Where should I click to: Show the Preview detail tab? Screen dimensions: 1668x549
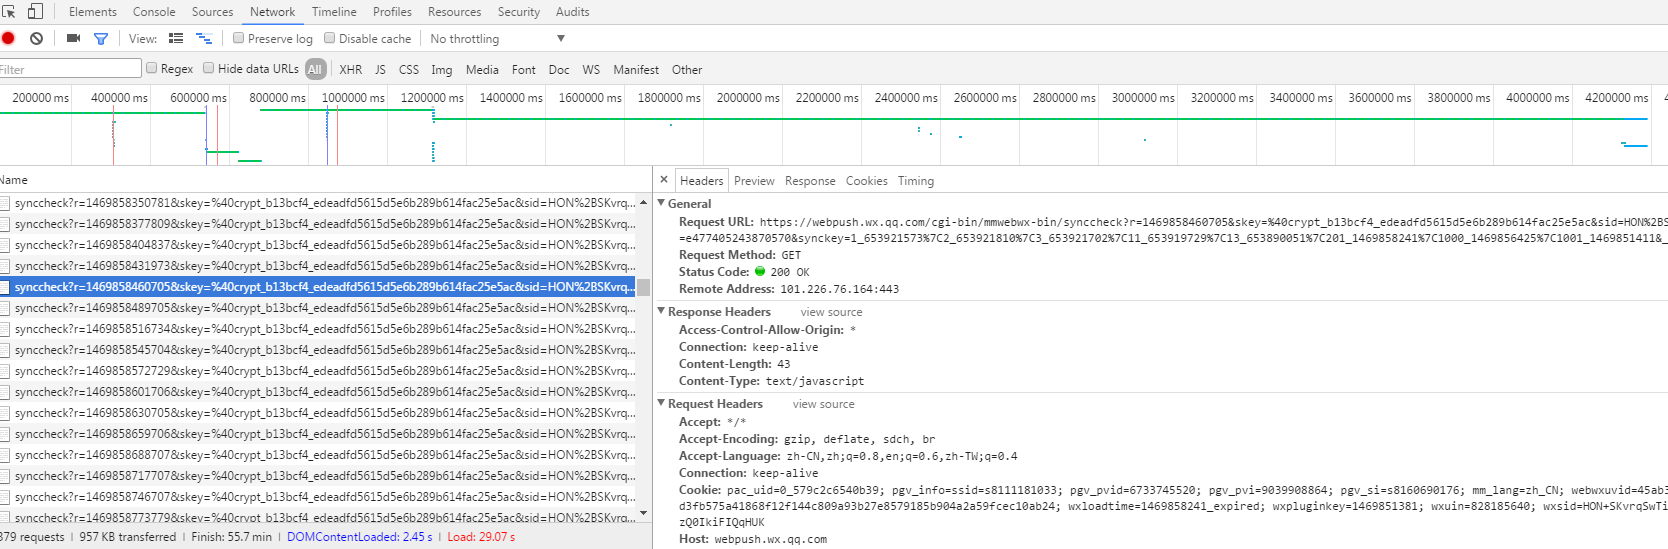pos(754,180)
